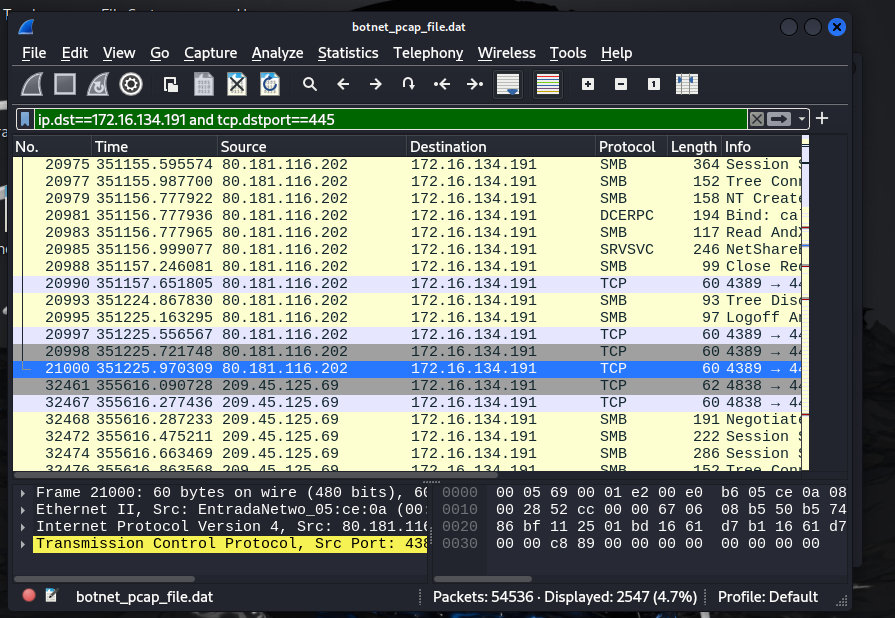Open expert information red circle icon
The image size is (895, 618).
pos(29,596)
